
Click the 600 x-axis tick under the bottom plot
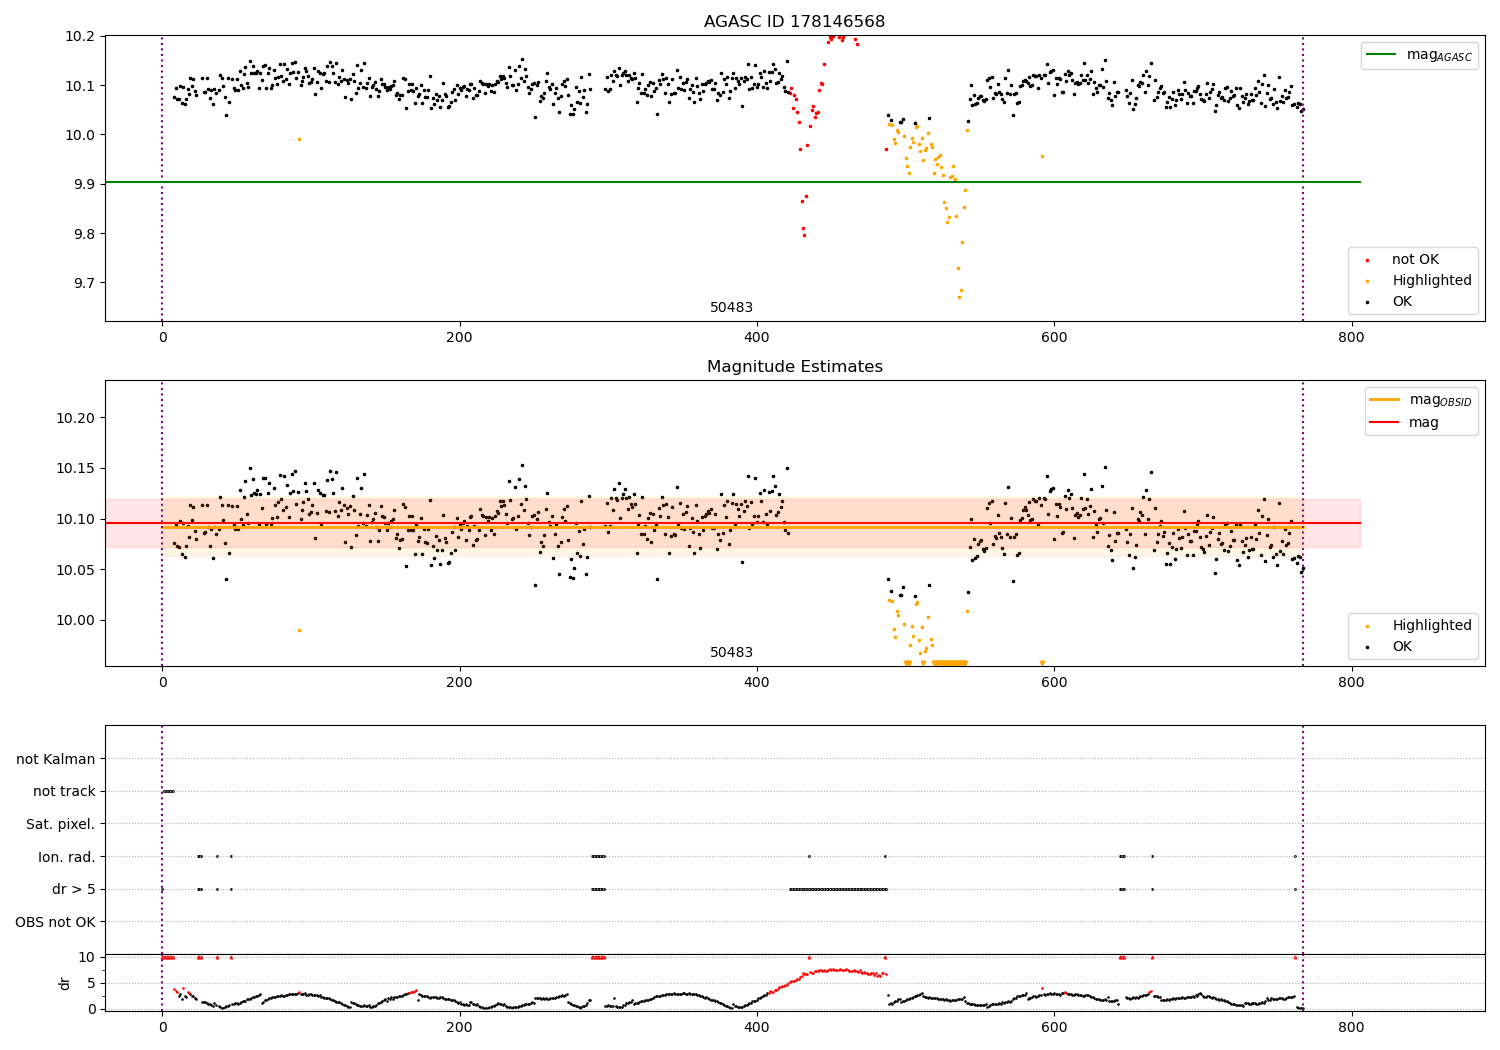click(1054, 1027)
